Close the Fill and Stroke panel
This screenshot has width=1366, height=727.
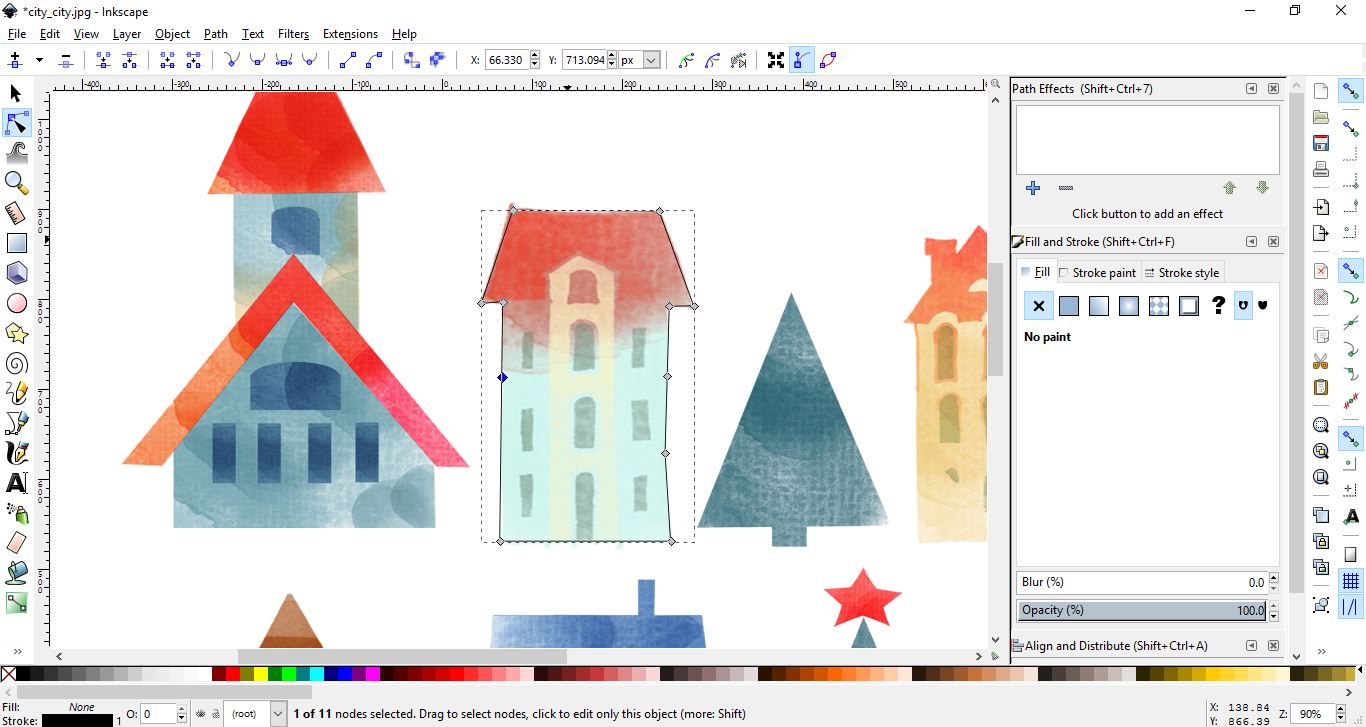tap(1273, 241)
